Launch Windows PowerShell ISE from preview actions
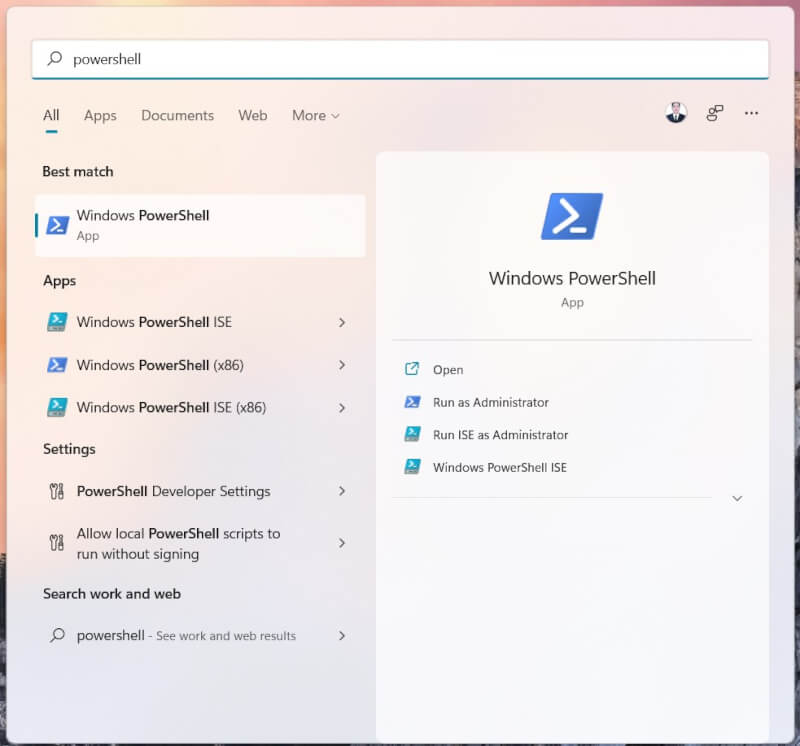This screenshot has width=800, height=746. click(x=499, y=467)
